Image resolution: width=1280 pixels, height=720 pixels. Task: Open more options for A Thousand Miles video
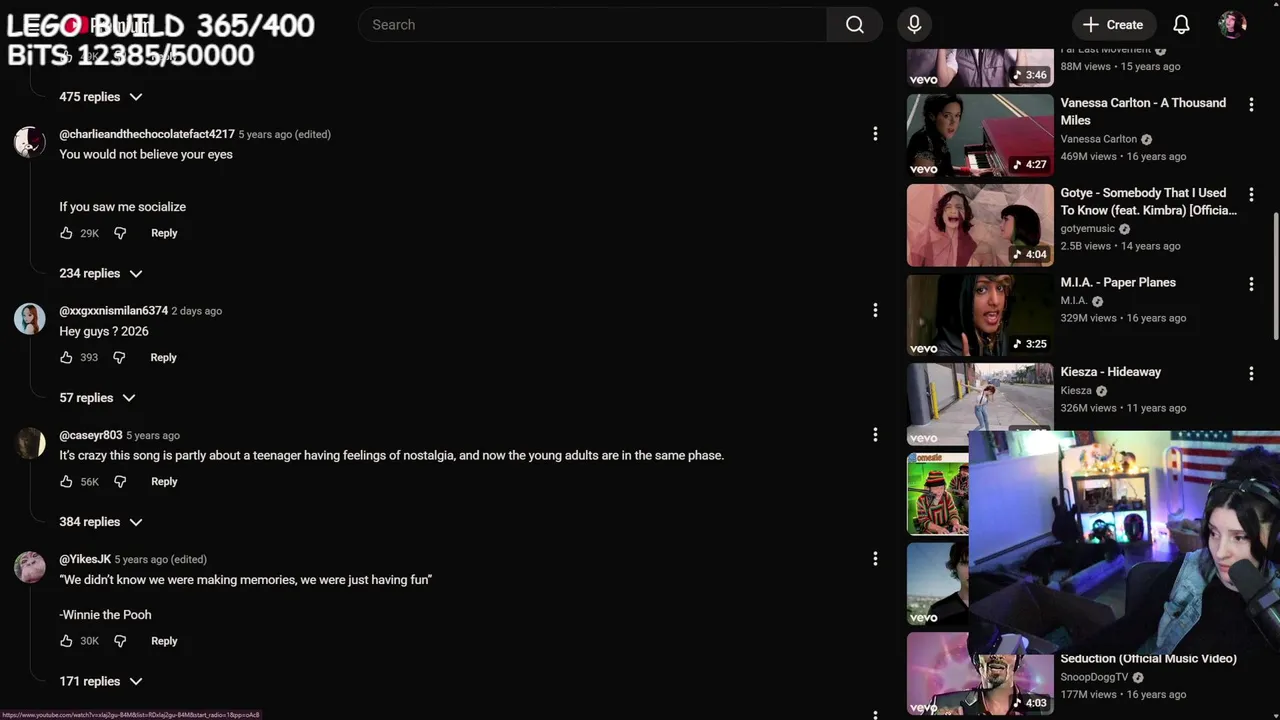click(1251, 104)
